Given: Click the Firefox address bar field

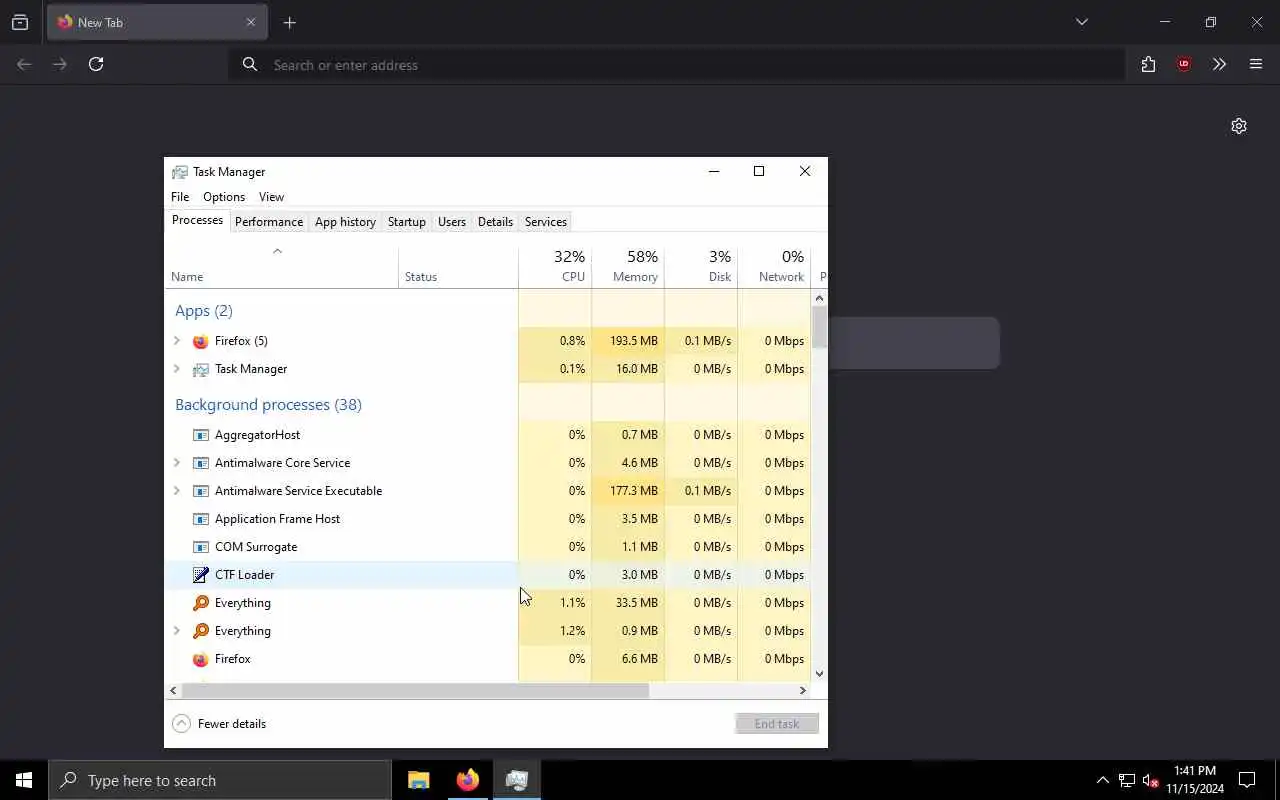Looking at the screenshot, I should pos(677,65).
